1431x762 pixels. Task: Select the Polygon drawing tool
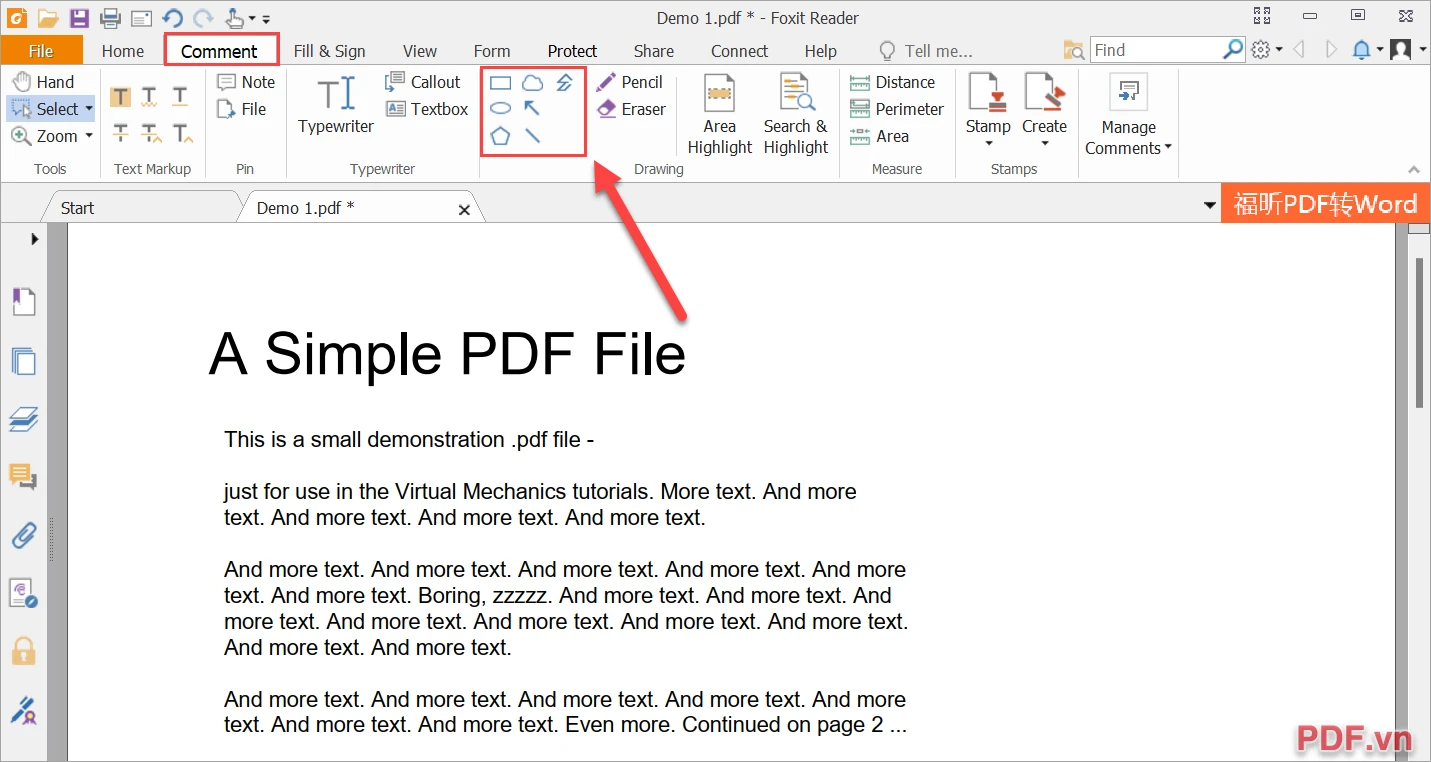[x=501, y=135]
